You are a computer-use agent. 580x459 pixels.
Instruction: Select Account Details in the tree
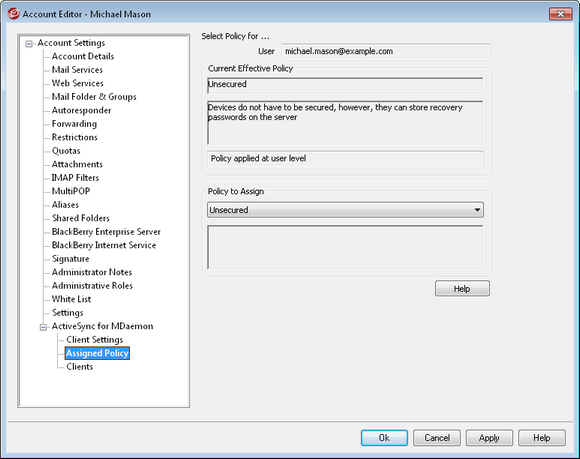tap(83, 56)
